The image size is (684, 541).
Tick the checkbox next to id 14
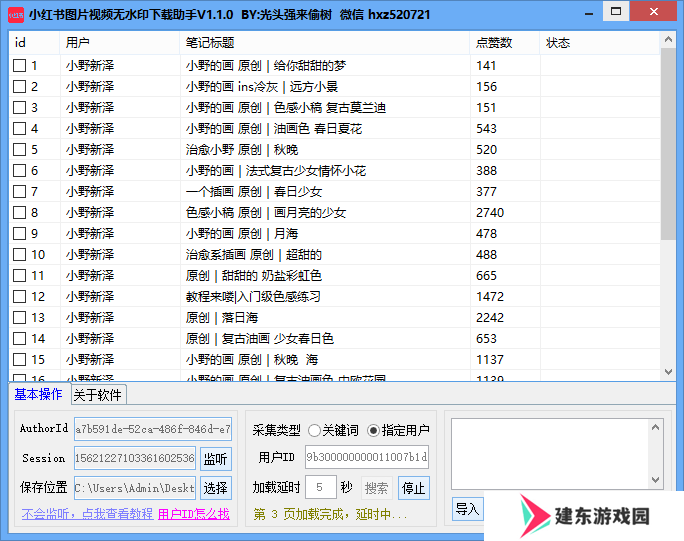19,339
